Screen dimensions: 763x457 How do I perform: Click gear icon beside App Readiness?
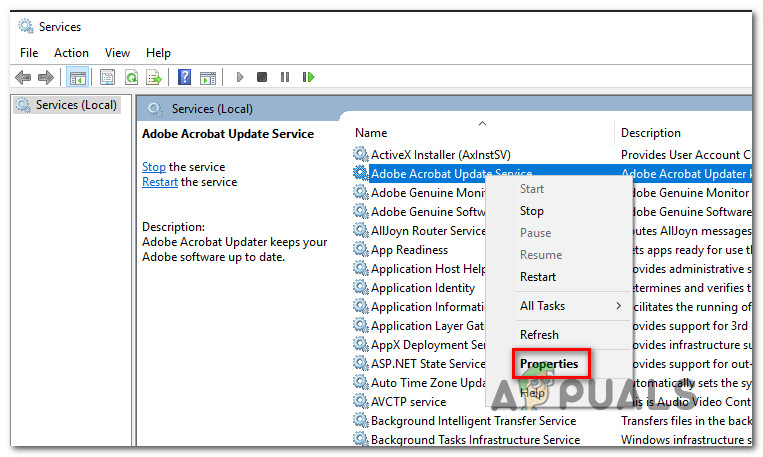361,249
